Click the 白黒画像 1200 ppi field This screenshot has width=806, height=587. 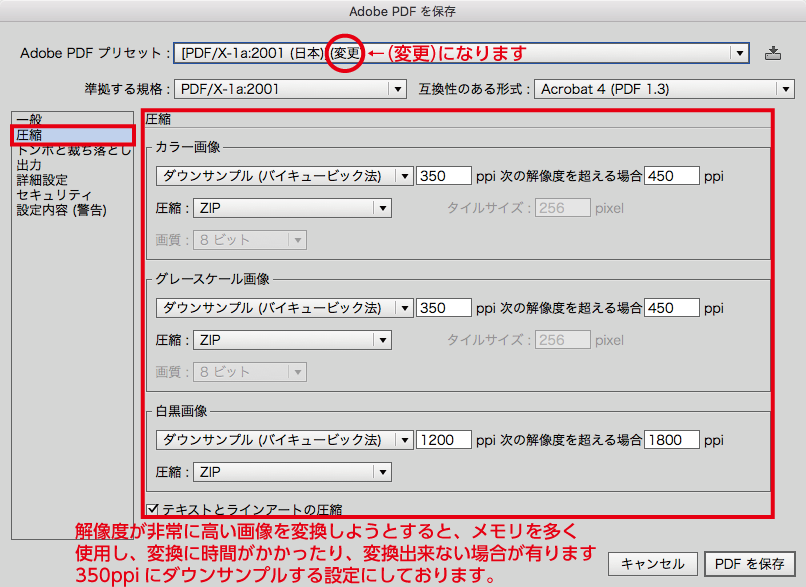tap(444, 440)
